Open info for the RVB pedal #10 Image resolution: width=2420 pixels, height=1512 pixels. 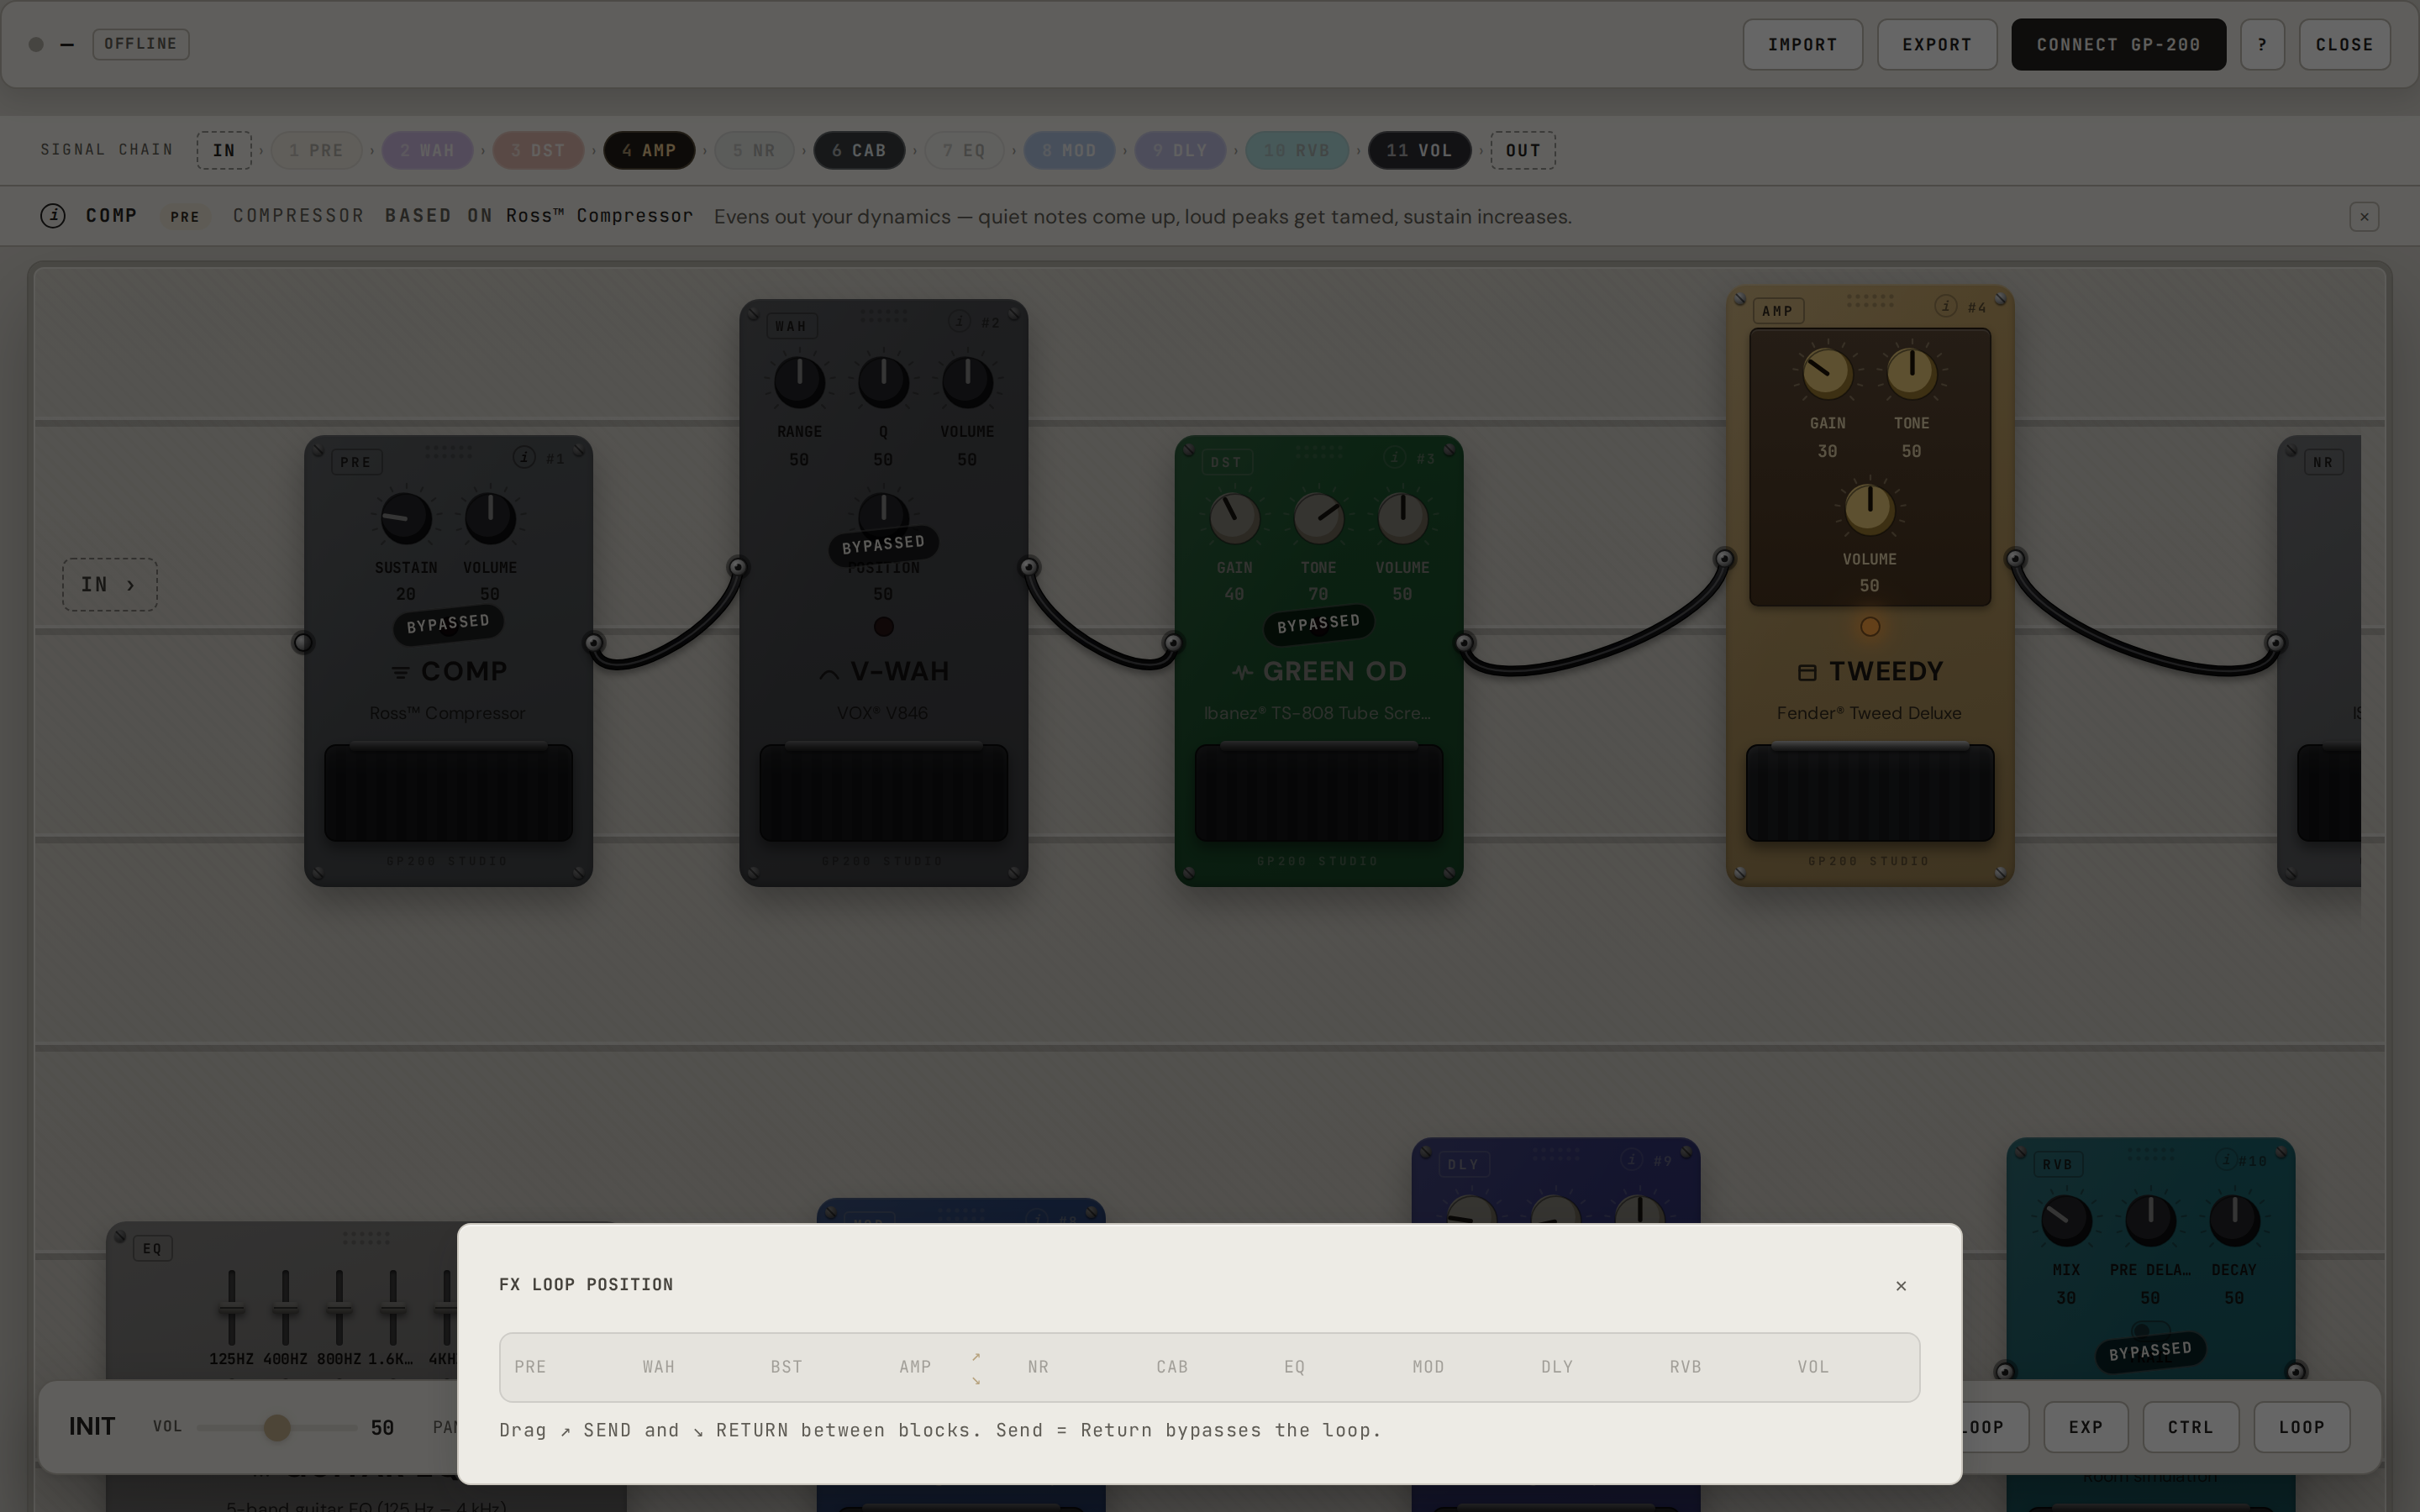tap(2226, 1160)
